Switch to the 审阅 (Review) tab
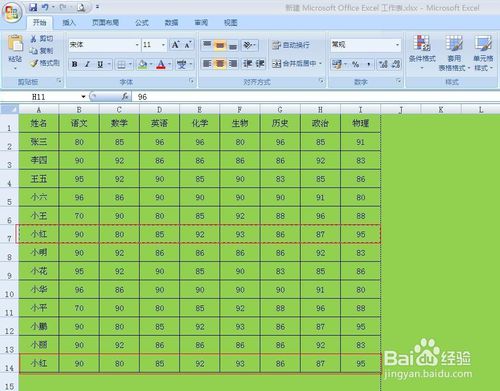Screen dimensions: 500x391 [201, 23]
